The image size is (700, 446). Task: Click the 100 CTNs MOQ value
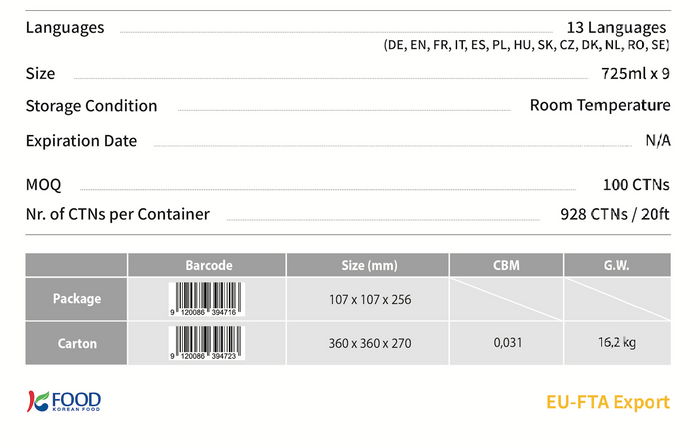[636, 185]
